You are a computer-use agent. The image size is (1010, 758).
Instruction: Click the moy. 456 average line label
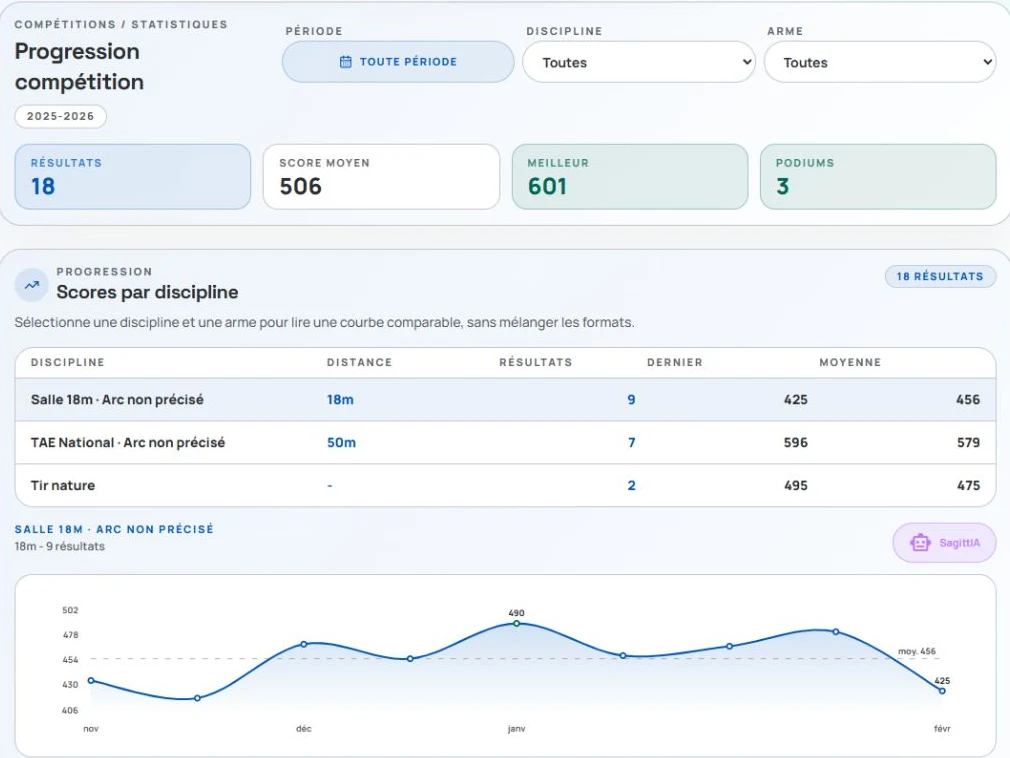pyautogui.click(x=917, y=651)
